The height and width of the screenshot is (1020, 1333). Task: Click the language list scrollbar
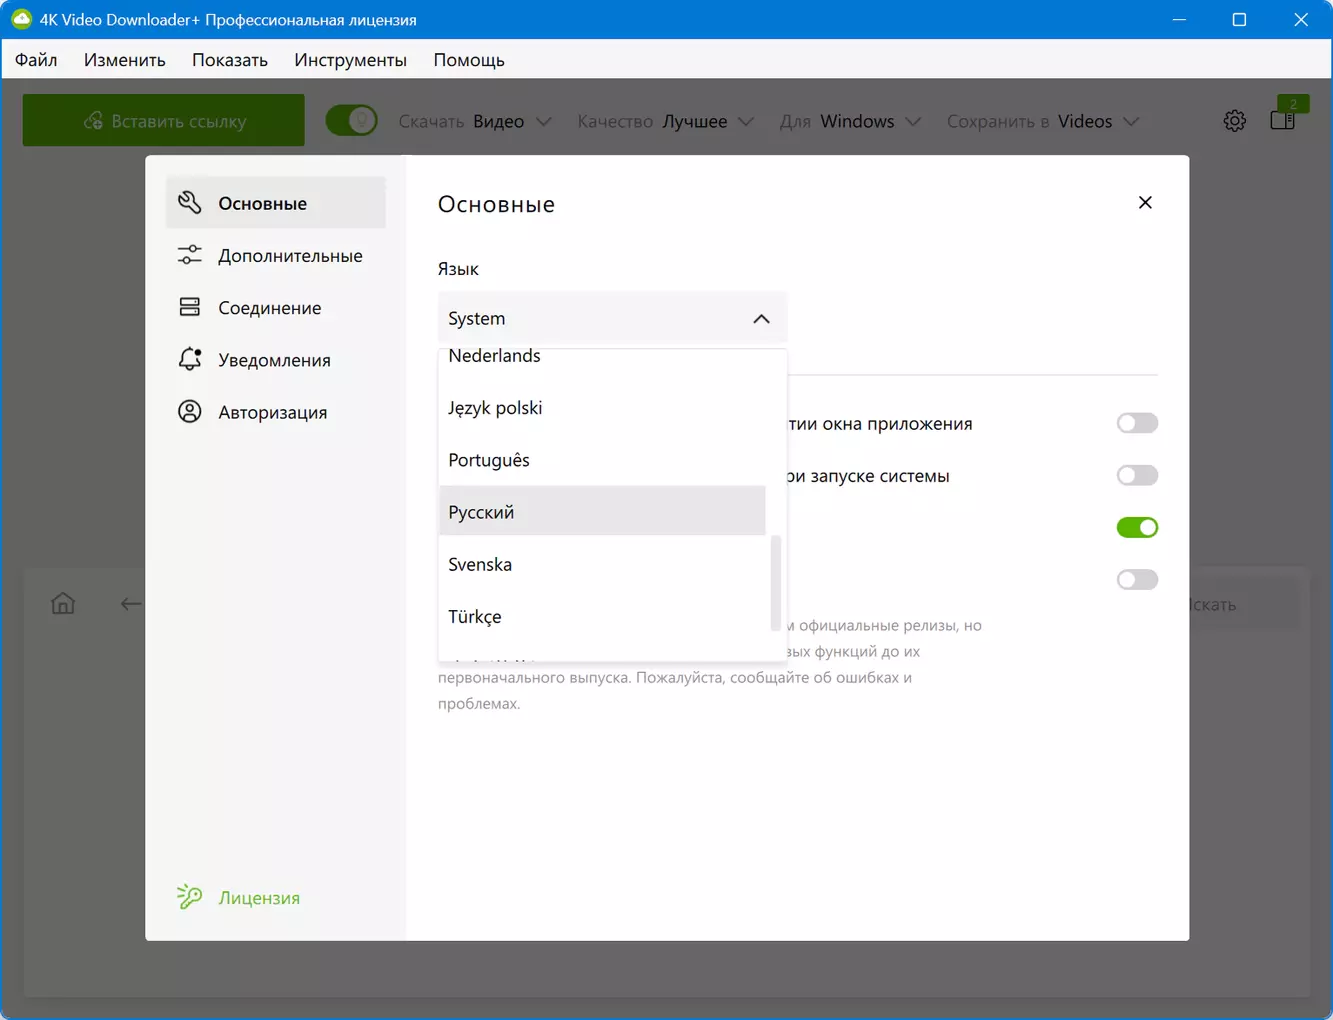(775, 583)
